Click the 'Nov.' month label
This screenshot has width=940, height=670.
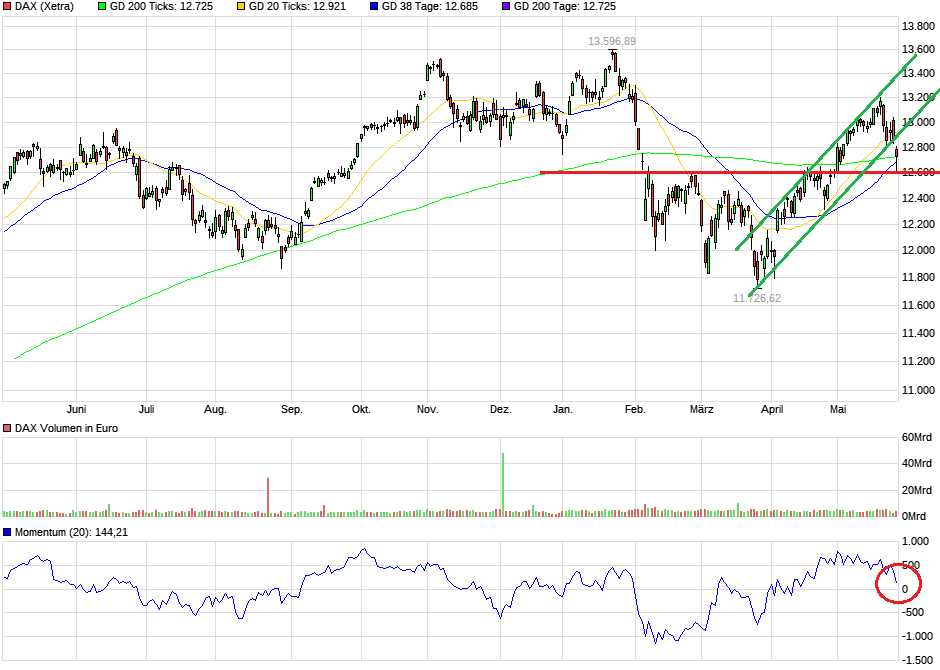pos(427,409)
